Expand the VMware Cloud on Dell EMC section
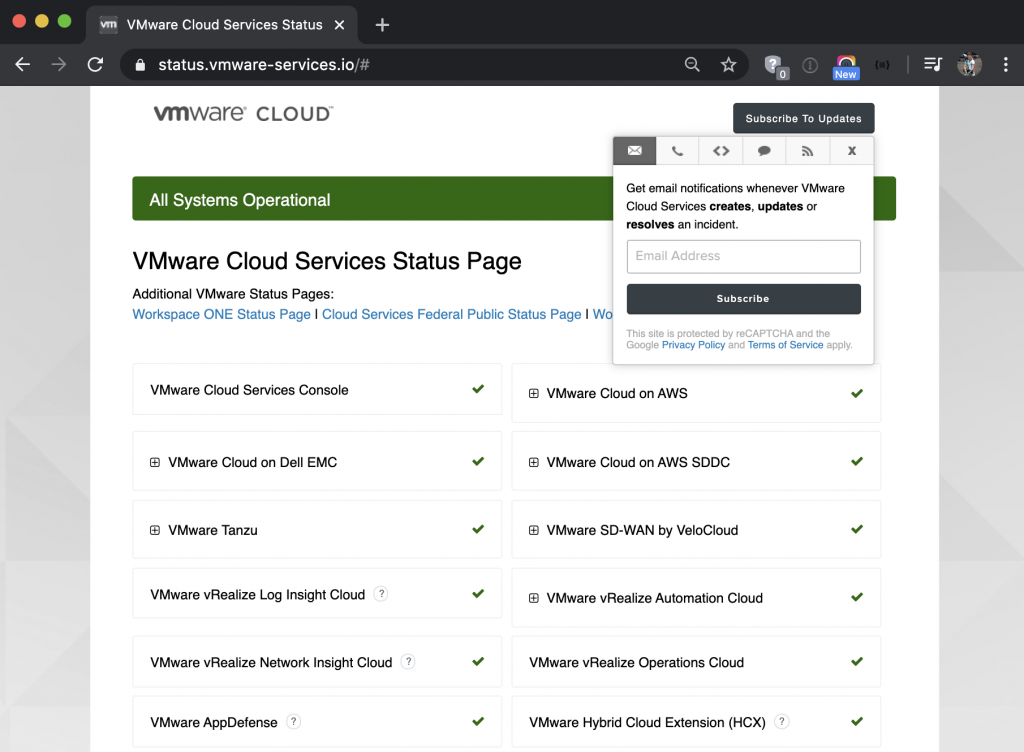Image resolution: width=1024 pixels, height=752 pixels. pos(154,461)
